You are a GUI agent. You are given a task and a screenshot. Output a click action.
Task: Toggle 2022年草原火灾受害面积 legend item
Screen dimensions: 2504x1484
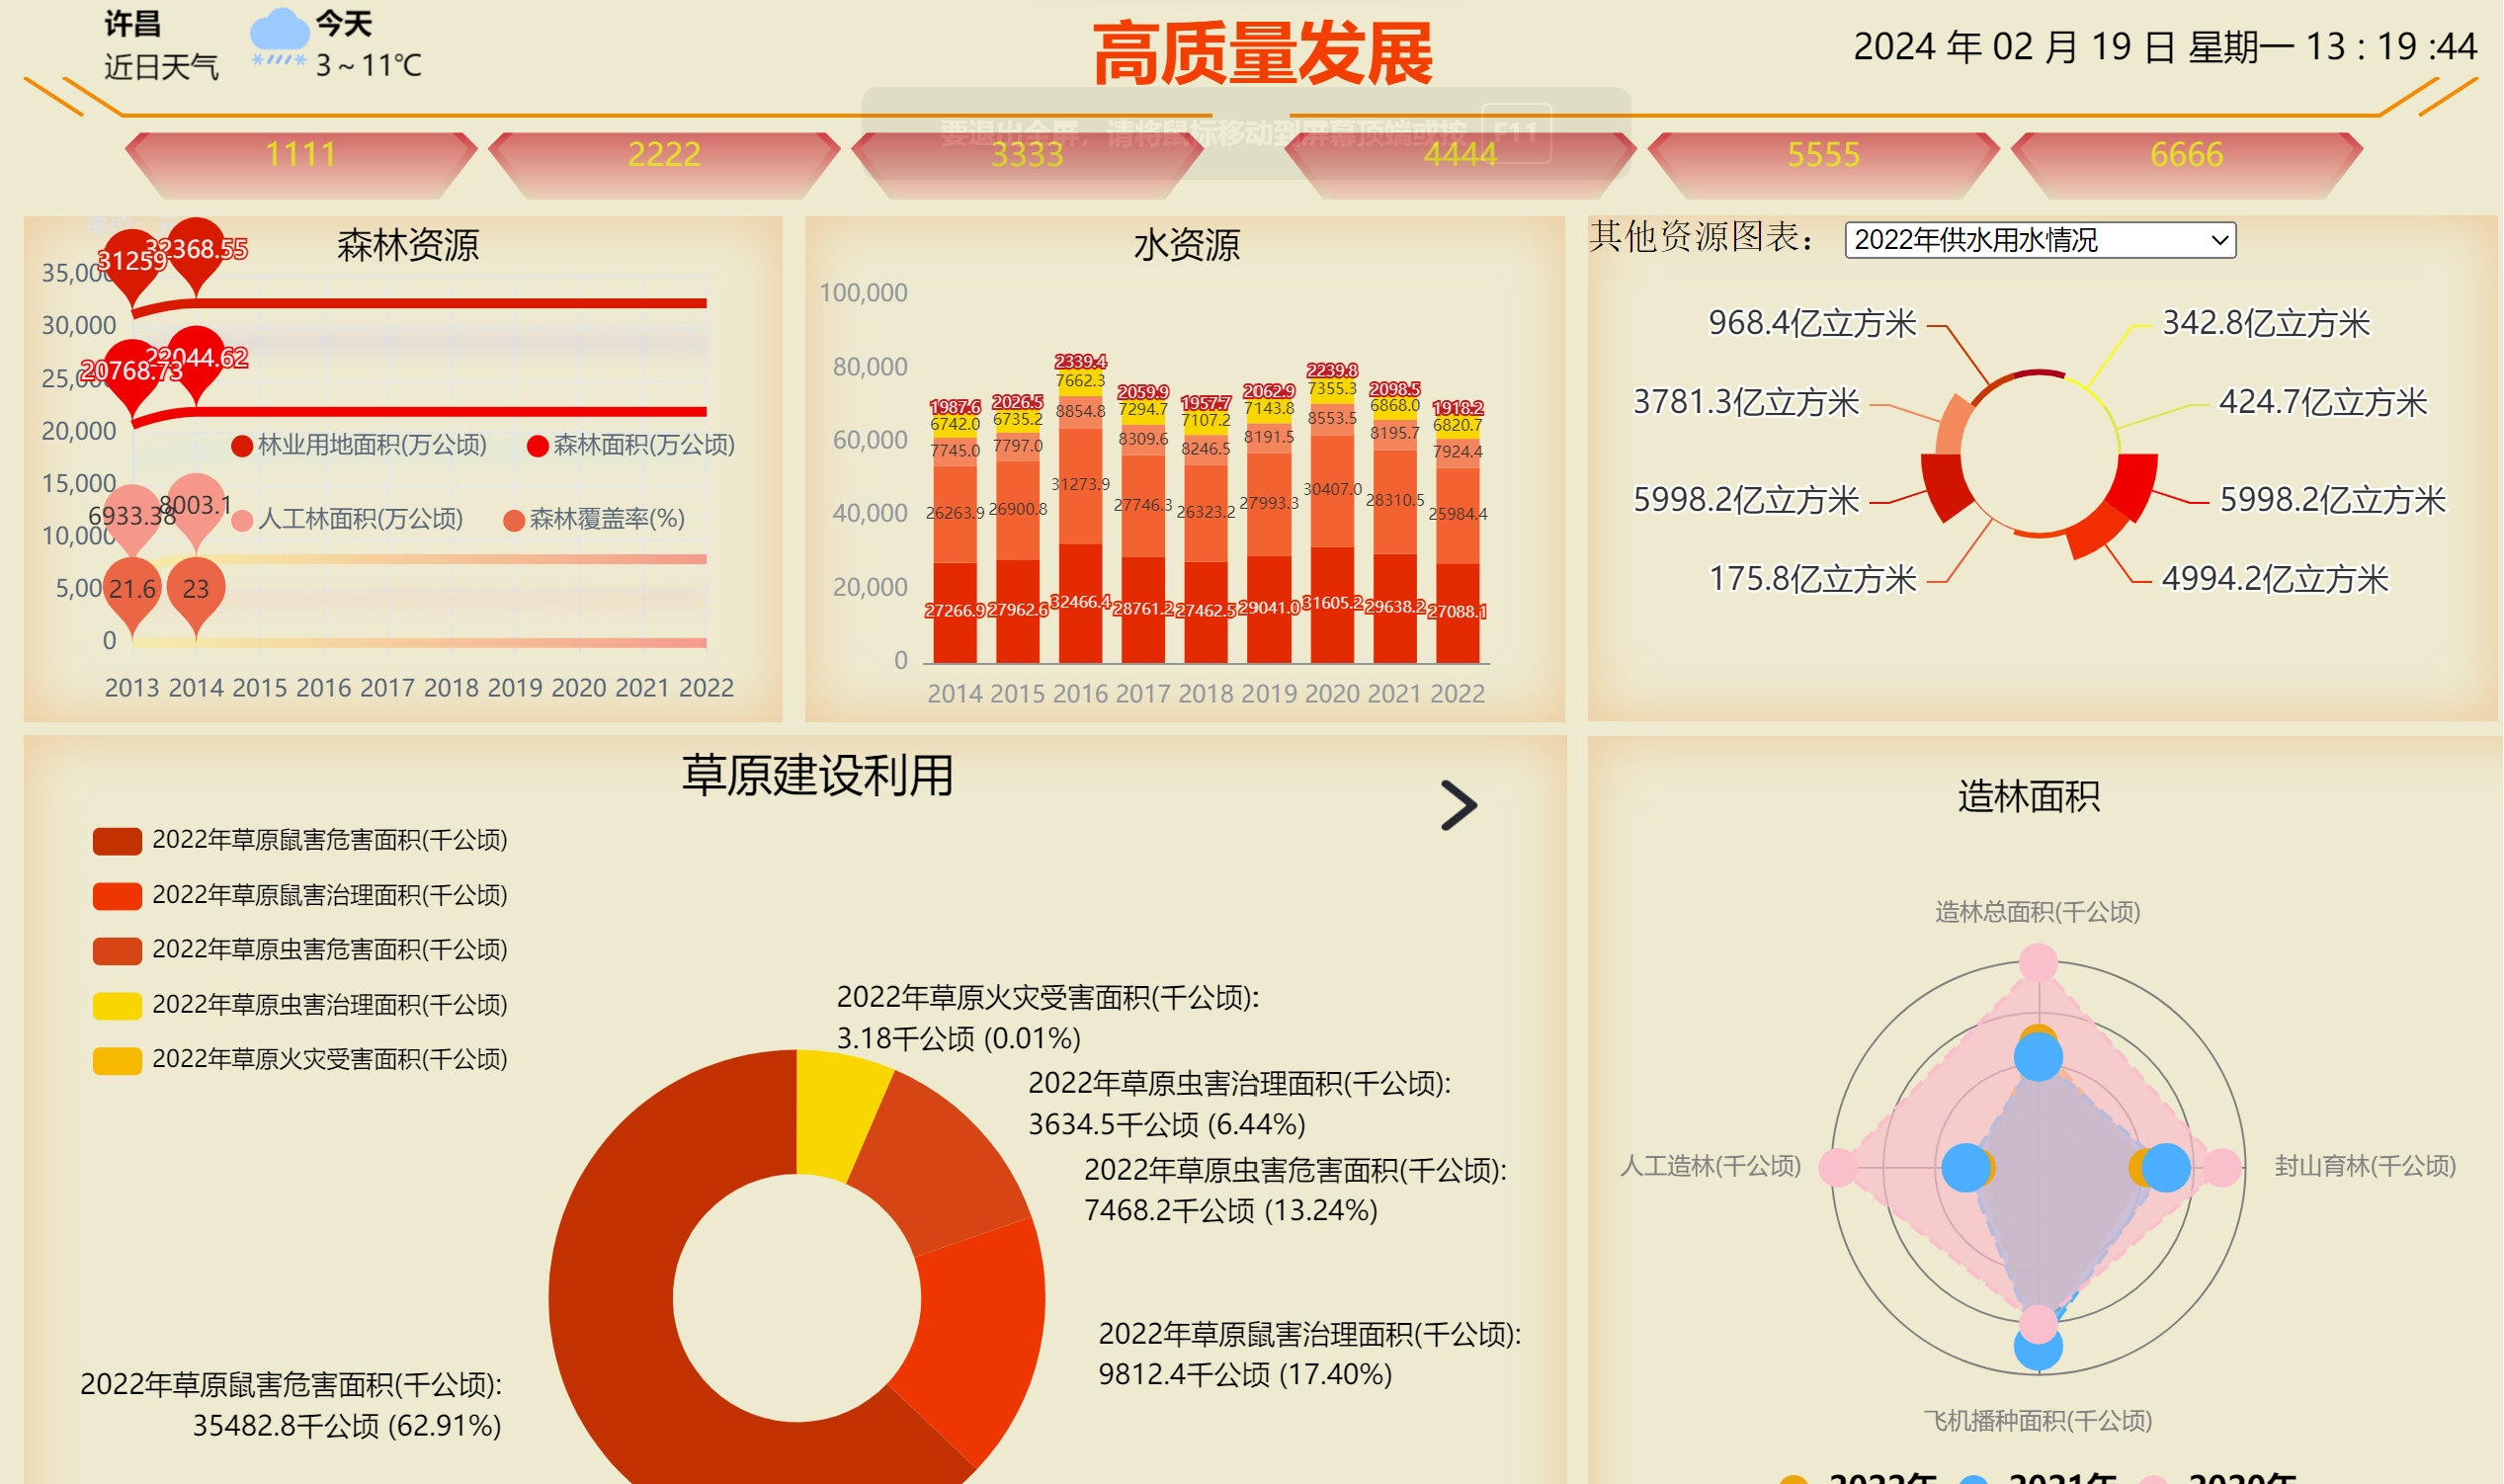300,1060
